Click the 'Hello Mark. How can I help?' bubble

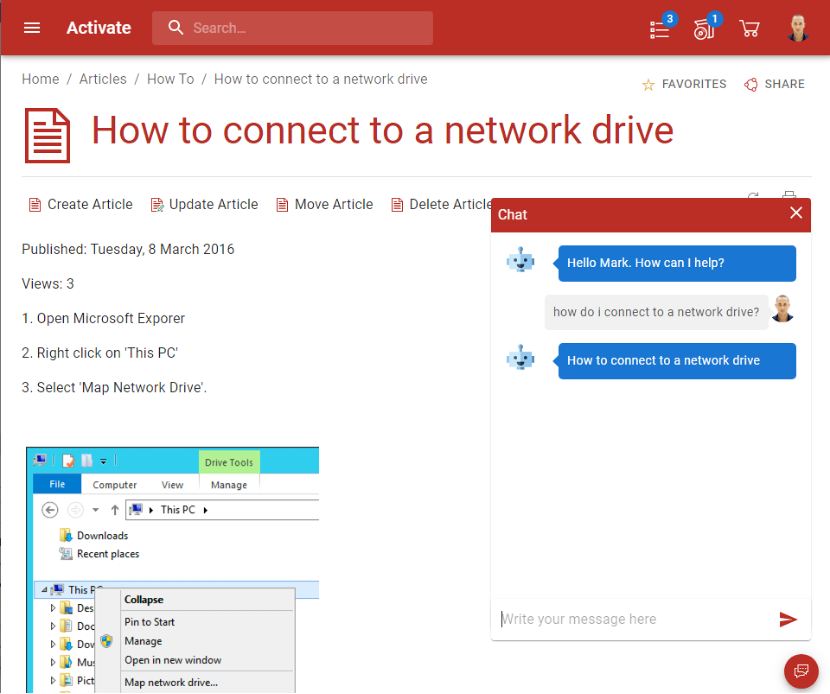pyautogui.click(x=677, y=263)
